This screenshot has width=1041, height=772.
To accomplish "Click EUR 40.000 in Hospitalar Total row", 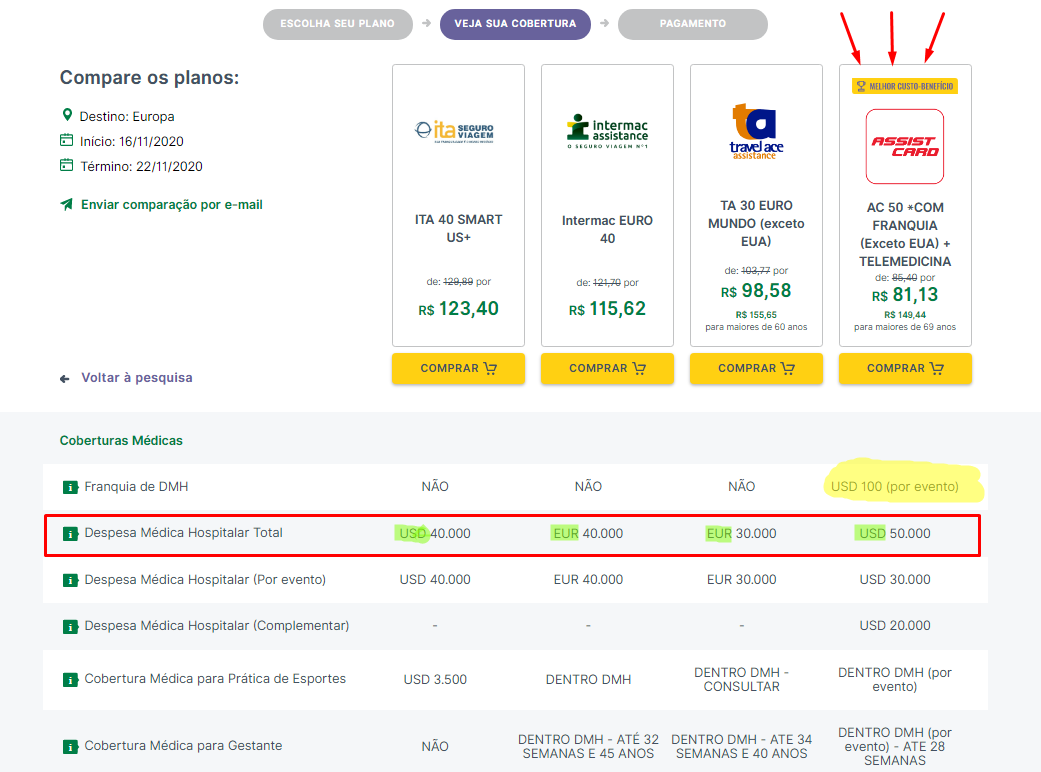I will (x=588, y=534).
